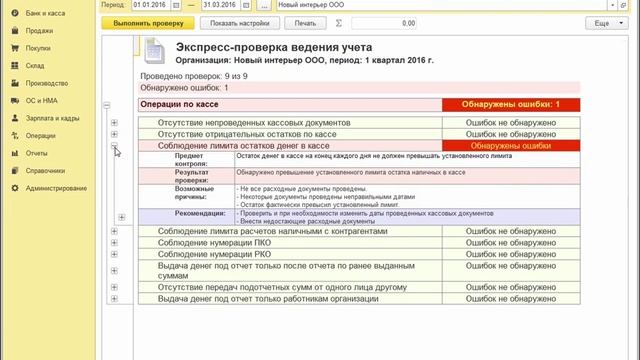Click the organization field Новый интерьер ООО
This screenshot has width=640, height=360.
point(442,5)
